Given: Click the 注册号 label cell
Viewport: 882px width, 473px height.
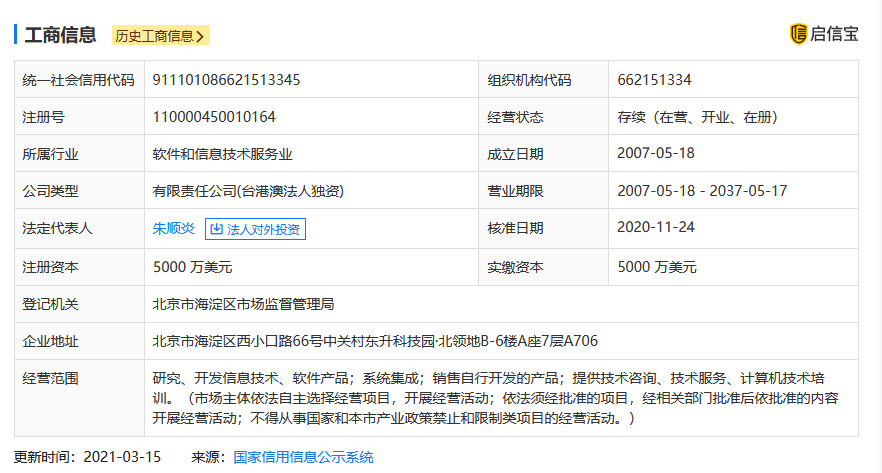Looking at the screenshot, I should [x=79, y=116].
